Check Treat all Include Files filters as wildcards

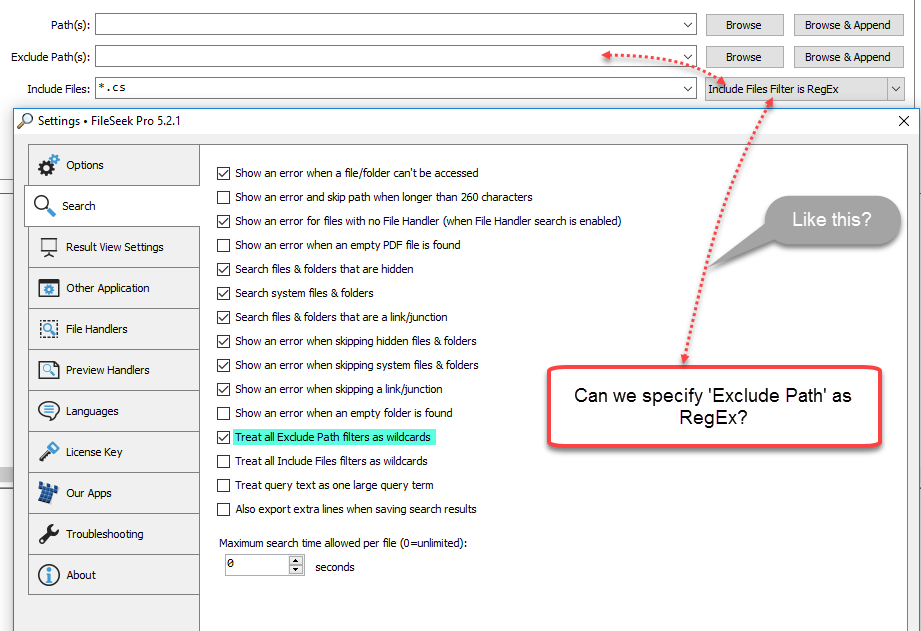pos(224,461)
